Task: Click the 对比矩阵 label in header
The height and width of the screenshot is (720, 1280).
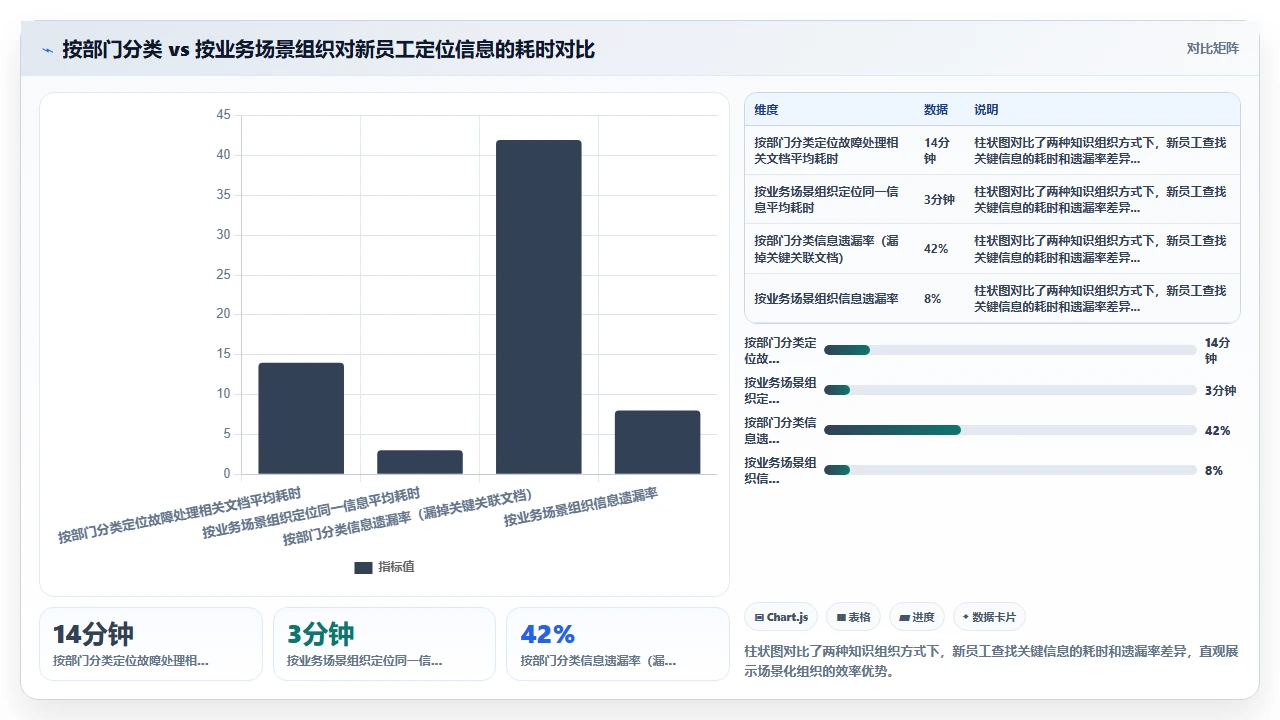Action: [x=1212, y=48]
